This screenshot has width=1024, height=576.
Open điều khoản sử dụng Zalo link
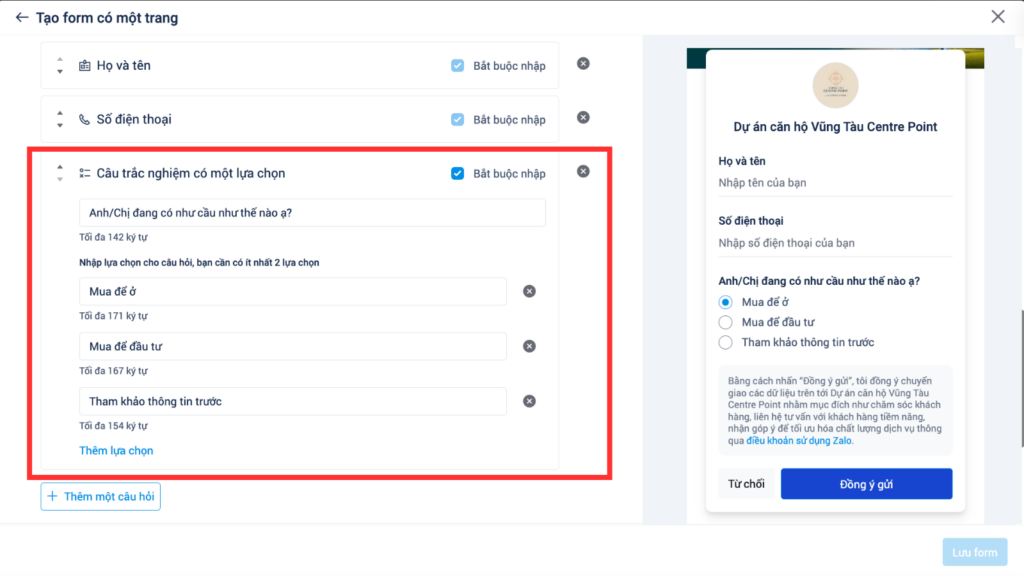point(799,441)
